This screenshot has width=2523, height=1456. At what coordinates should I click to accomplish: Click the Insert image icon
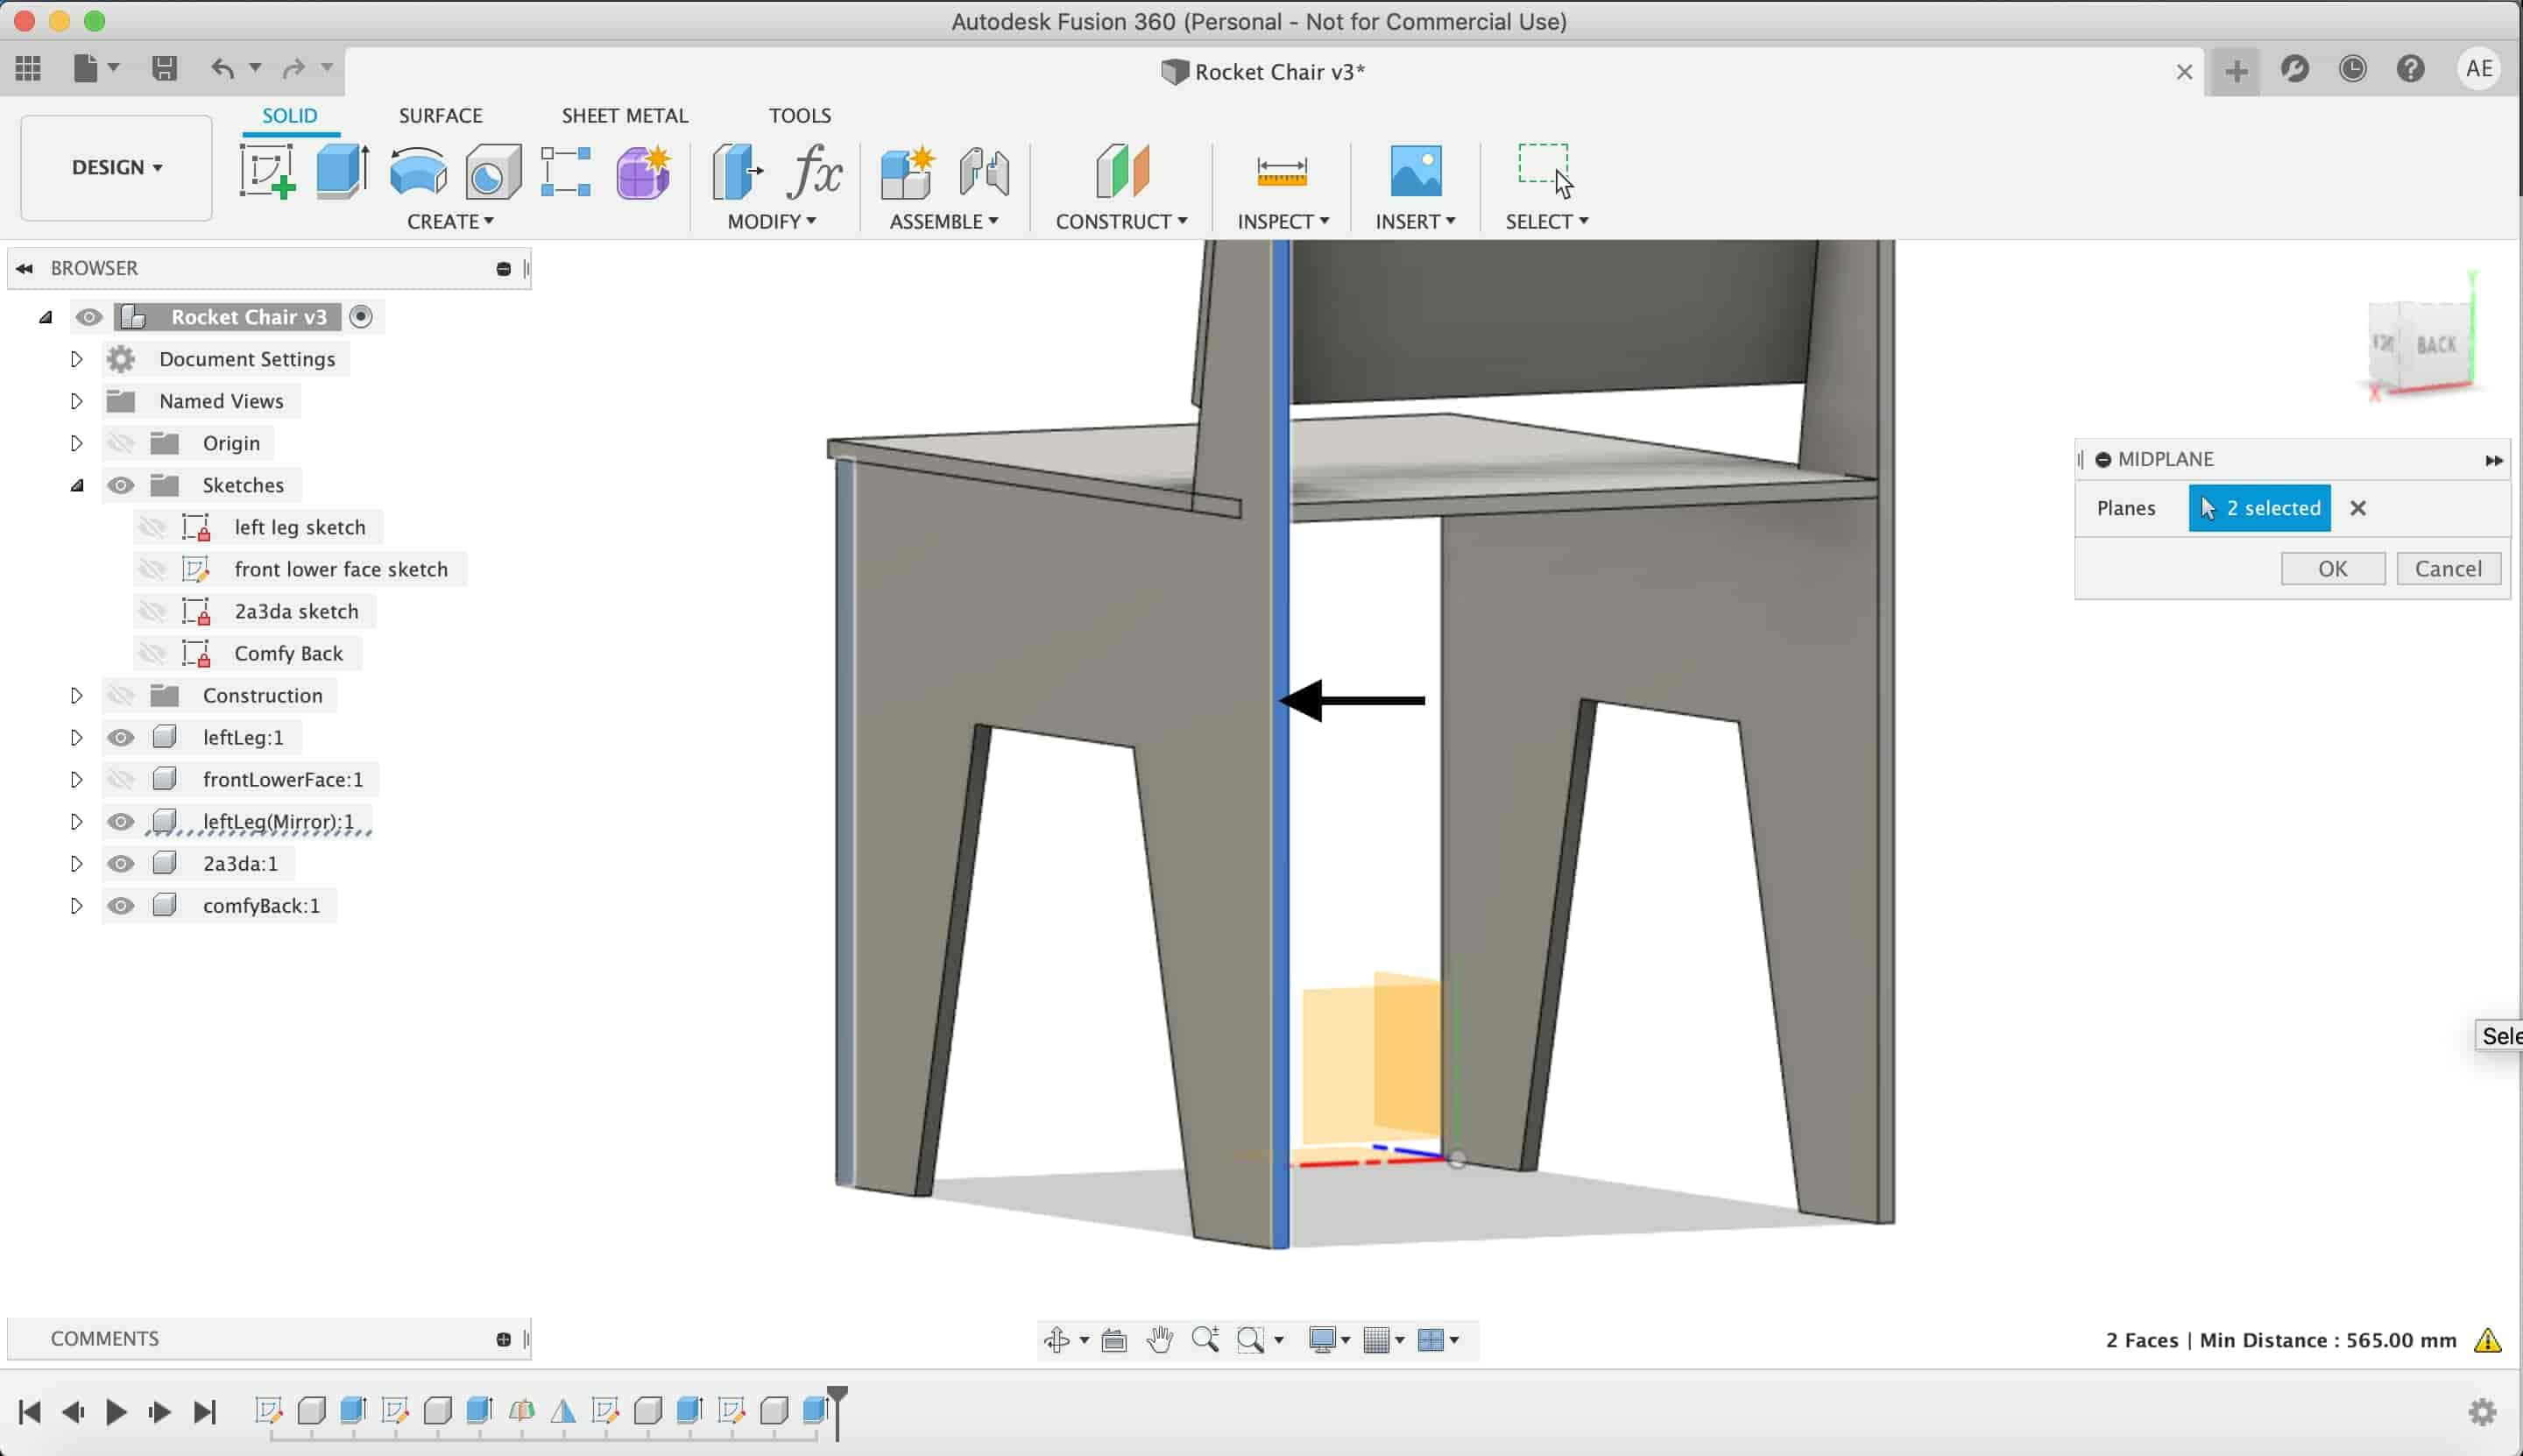click(1416, 171)
